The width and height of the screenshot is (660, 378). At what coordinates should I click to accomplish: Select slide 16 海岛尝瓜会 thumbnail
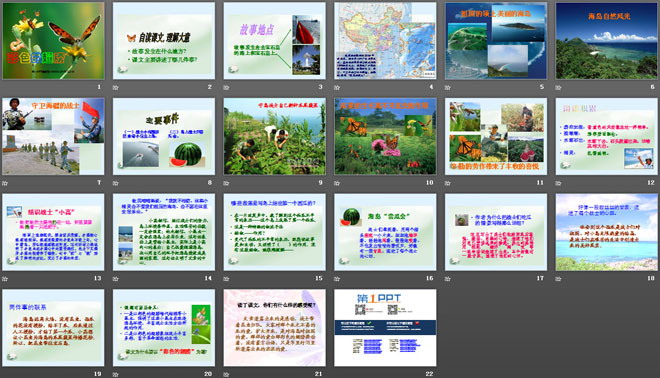click(x=385, y=232)
